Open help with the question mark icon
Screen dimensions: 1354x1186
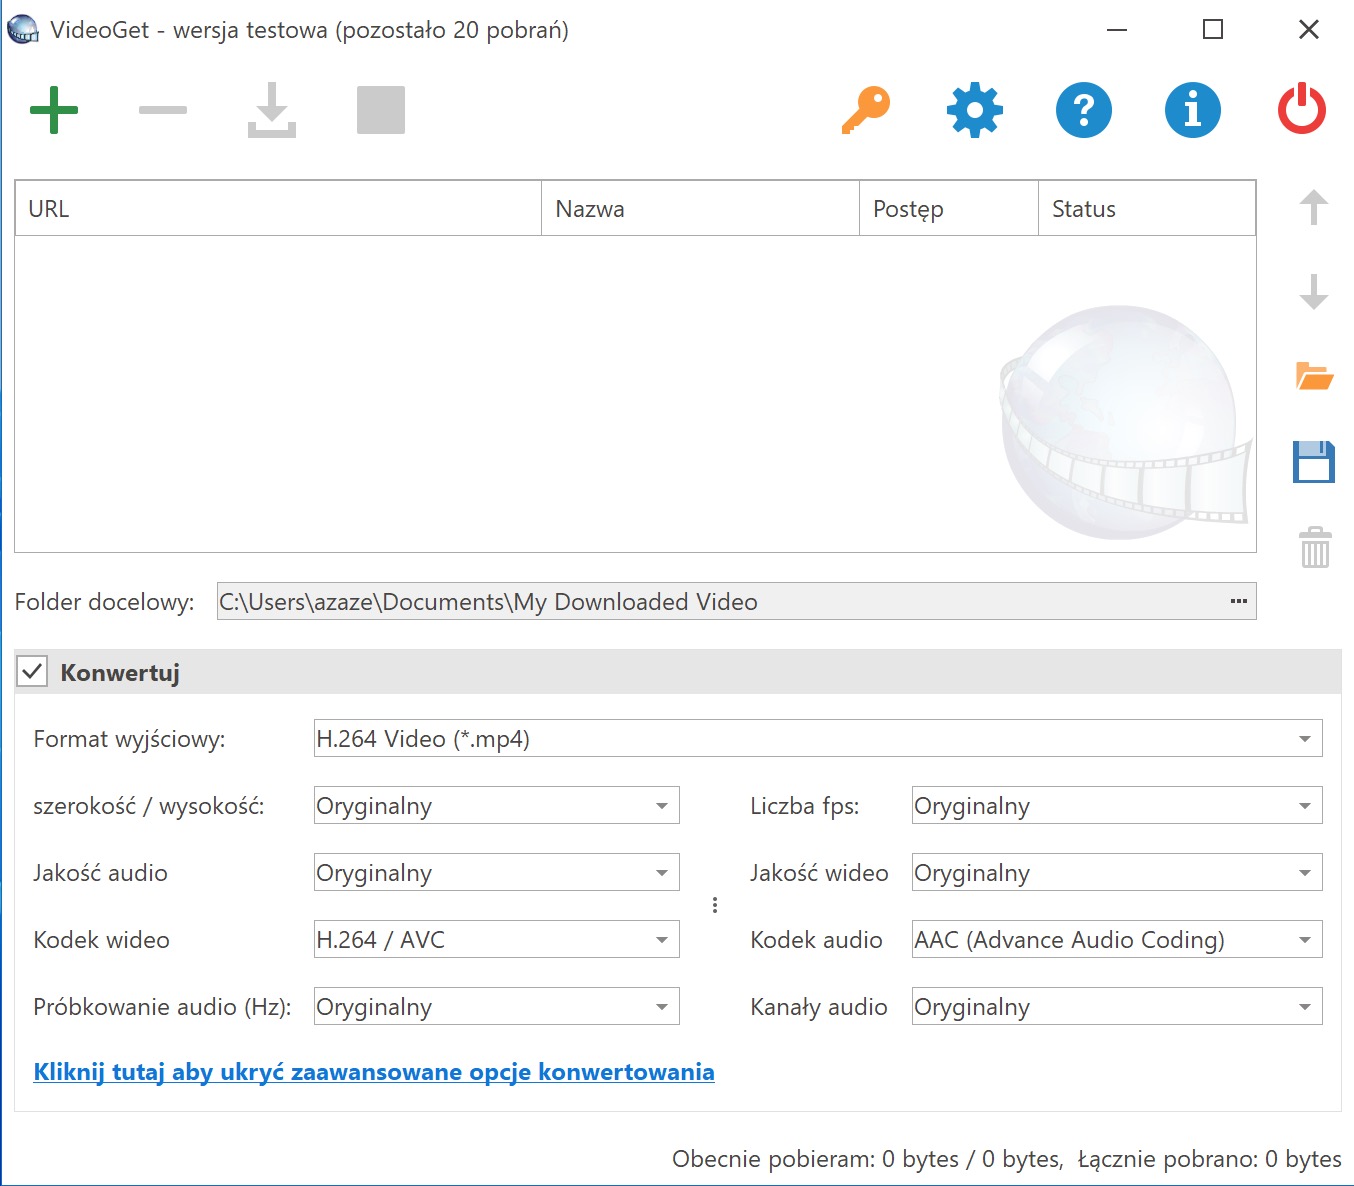[x=1084, y=110]
